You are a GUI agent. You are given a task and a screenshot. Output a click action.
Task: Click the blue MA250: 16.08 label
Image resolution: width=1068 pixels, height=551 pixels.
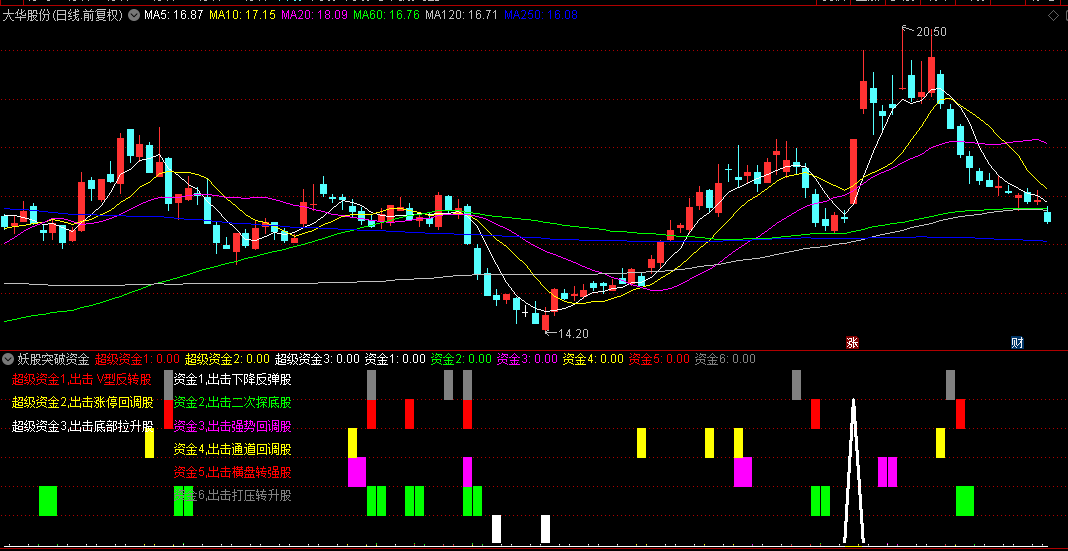541,14
